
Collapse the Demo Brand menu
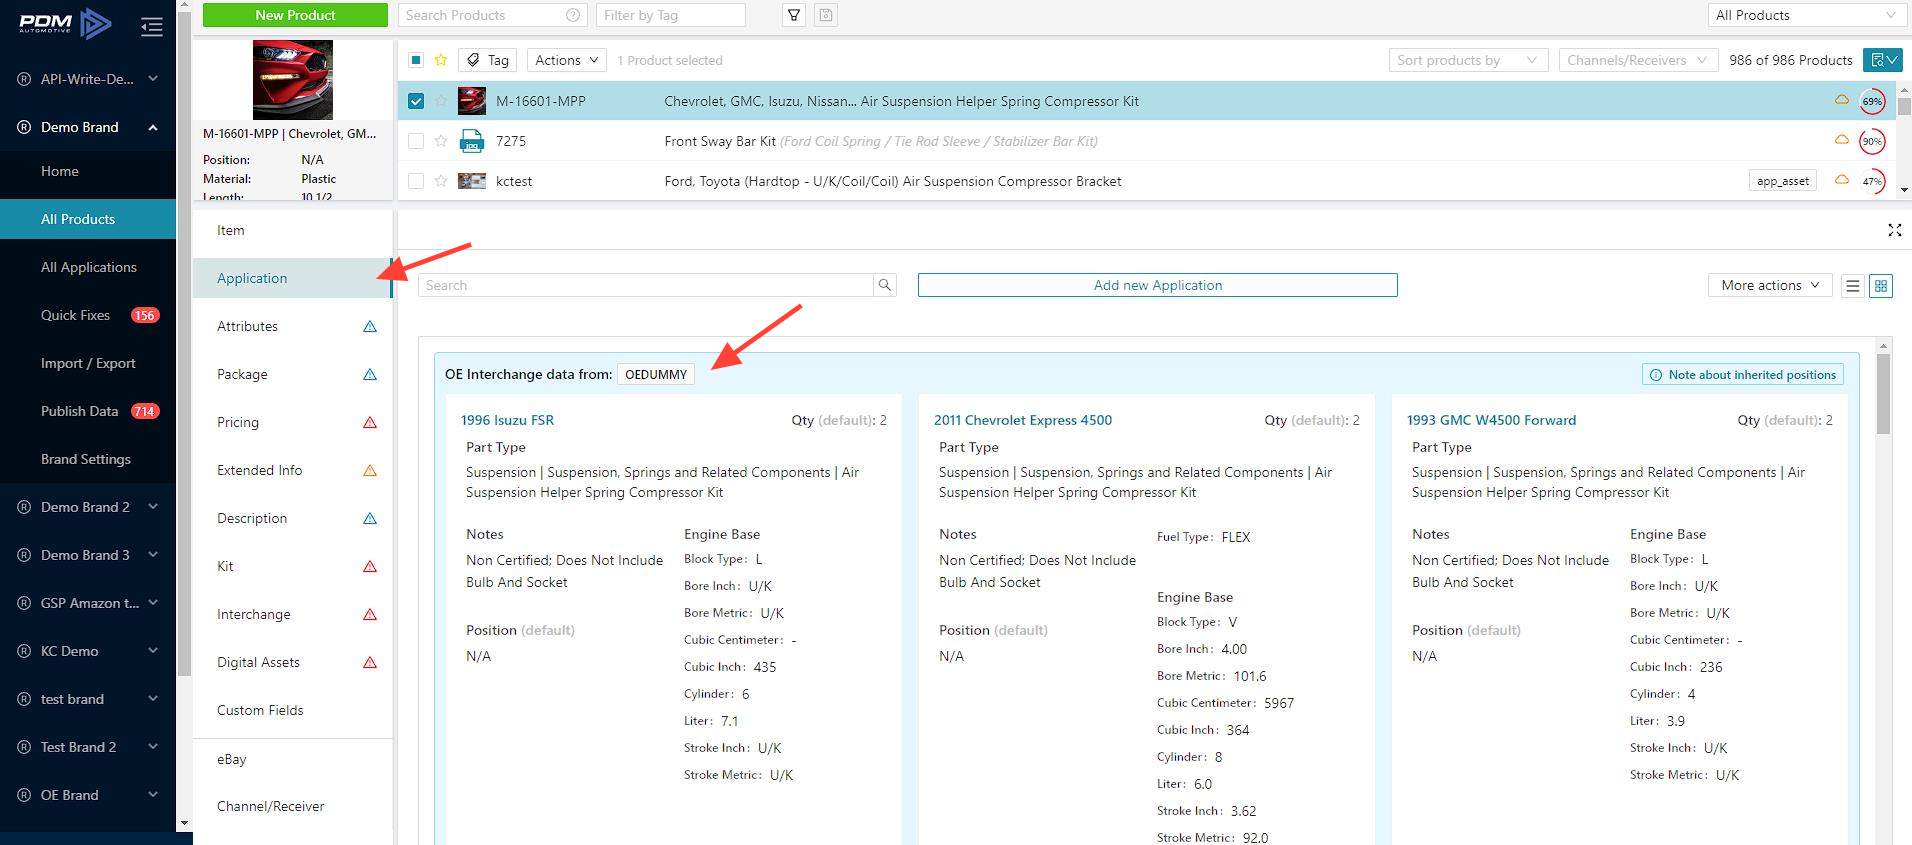tap(88, 127)
